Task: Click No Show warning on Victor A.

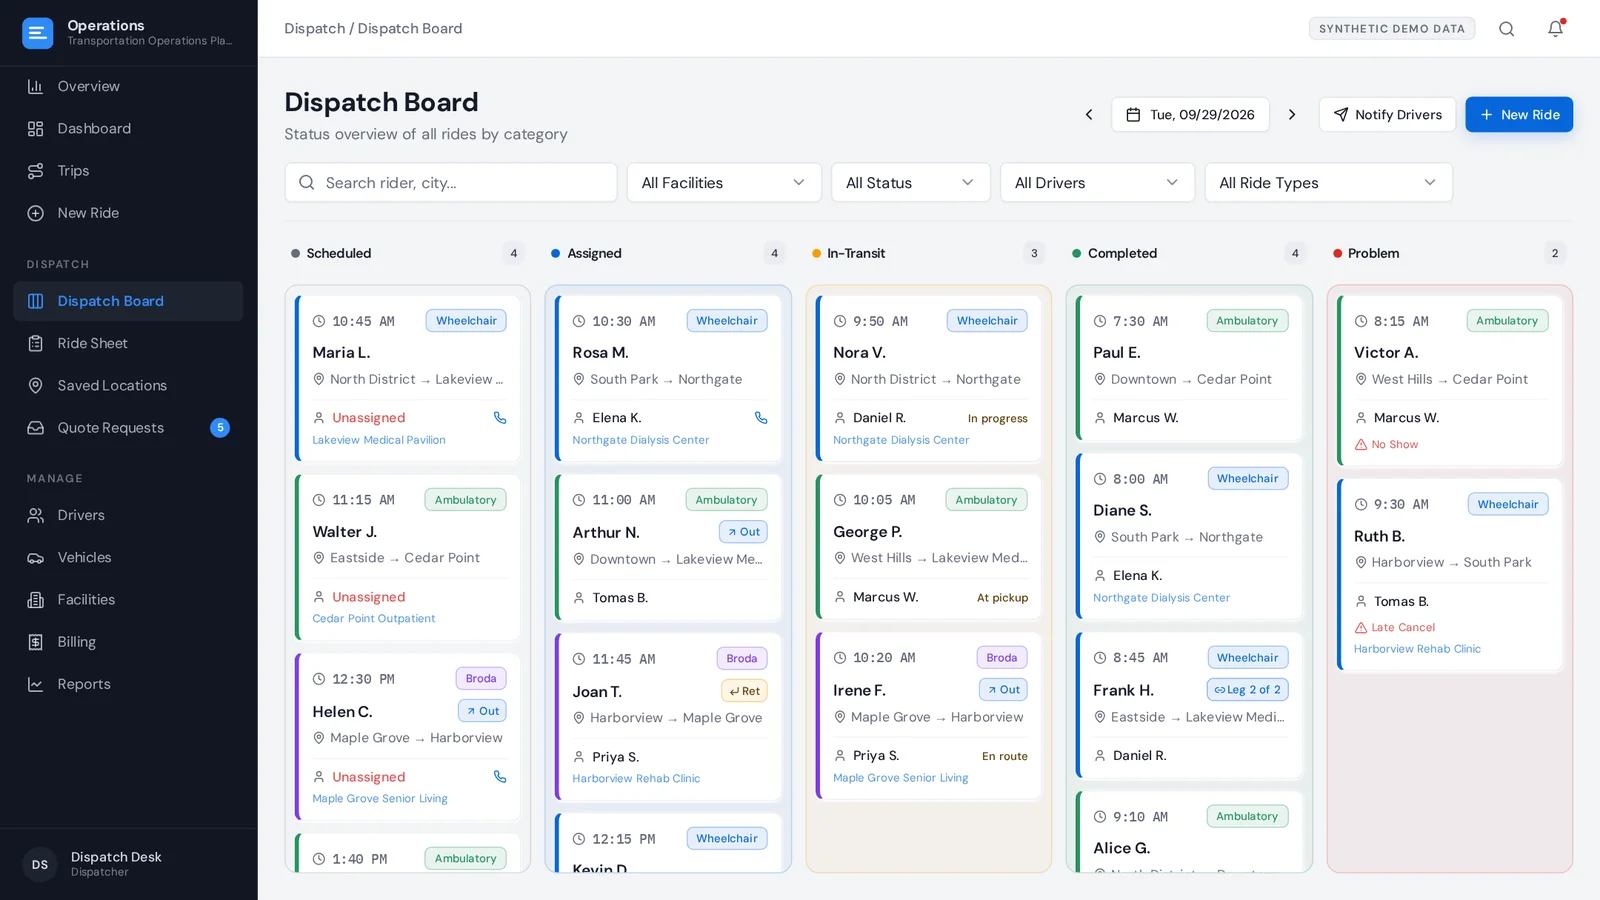Action: (1386, 445)
